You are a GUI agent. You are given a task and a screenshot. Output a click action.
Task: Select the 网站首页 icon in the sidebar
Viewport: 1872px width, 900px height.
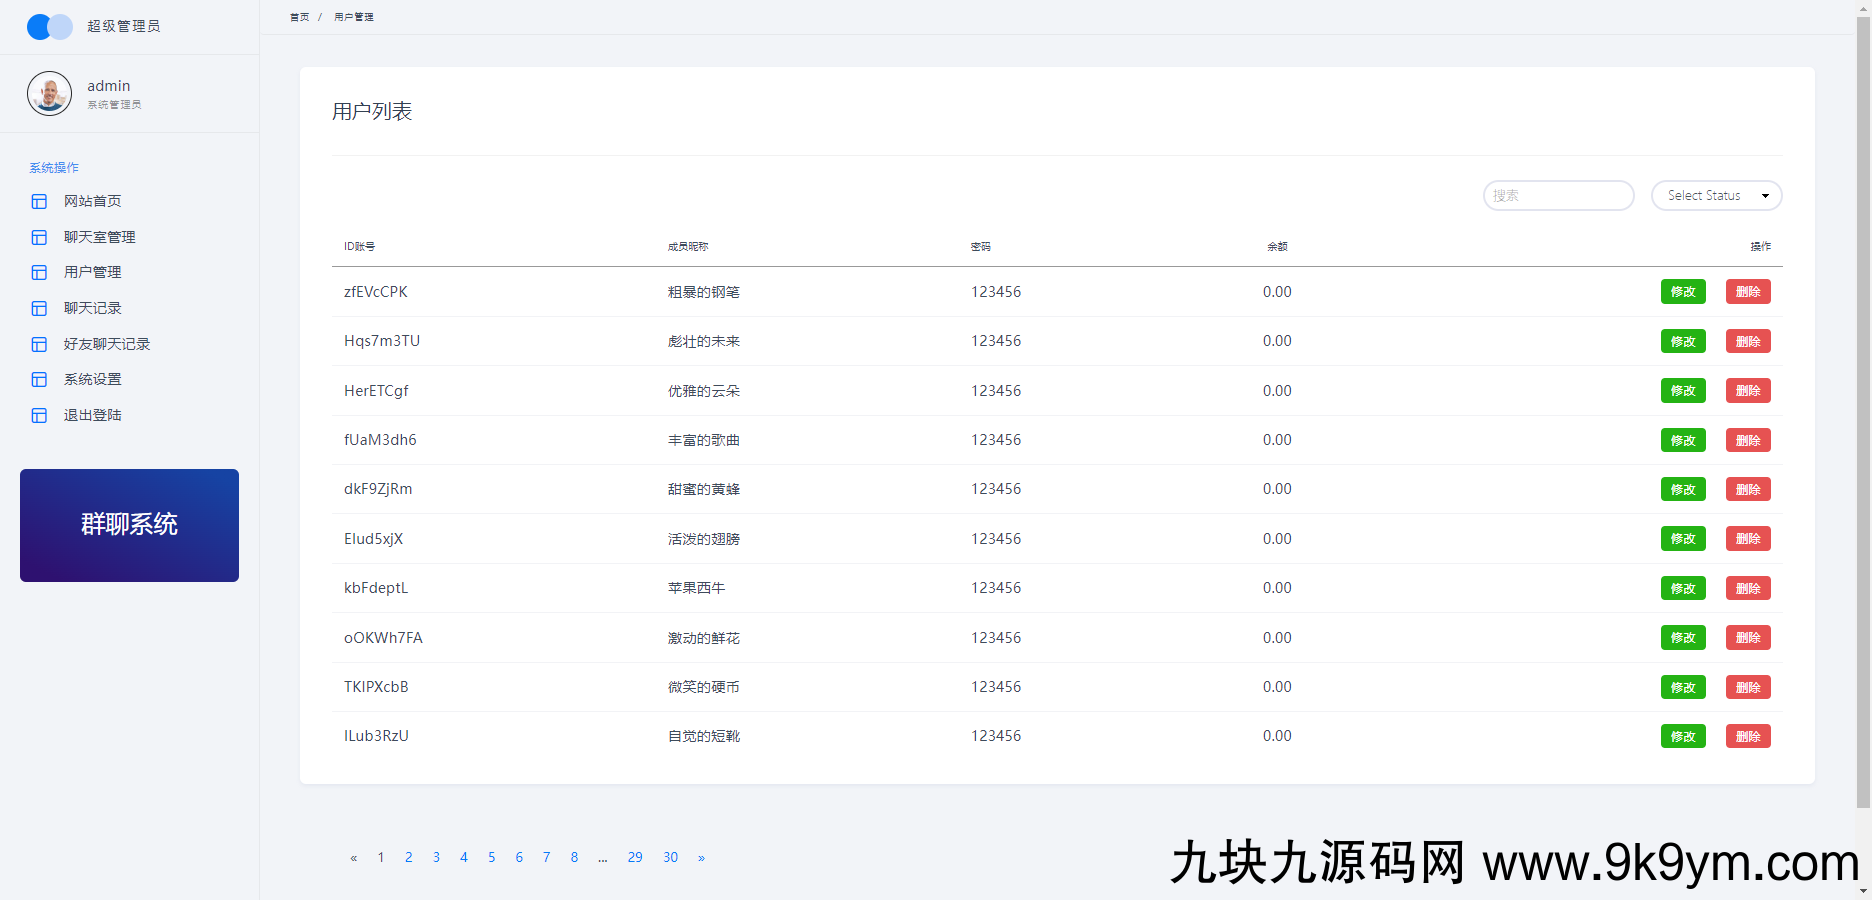coord(39,201)
